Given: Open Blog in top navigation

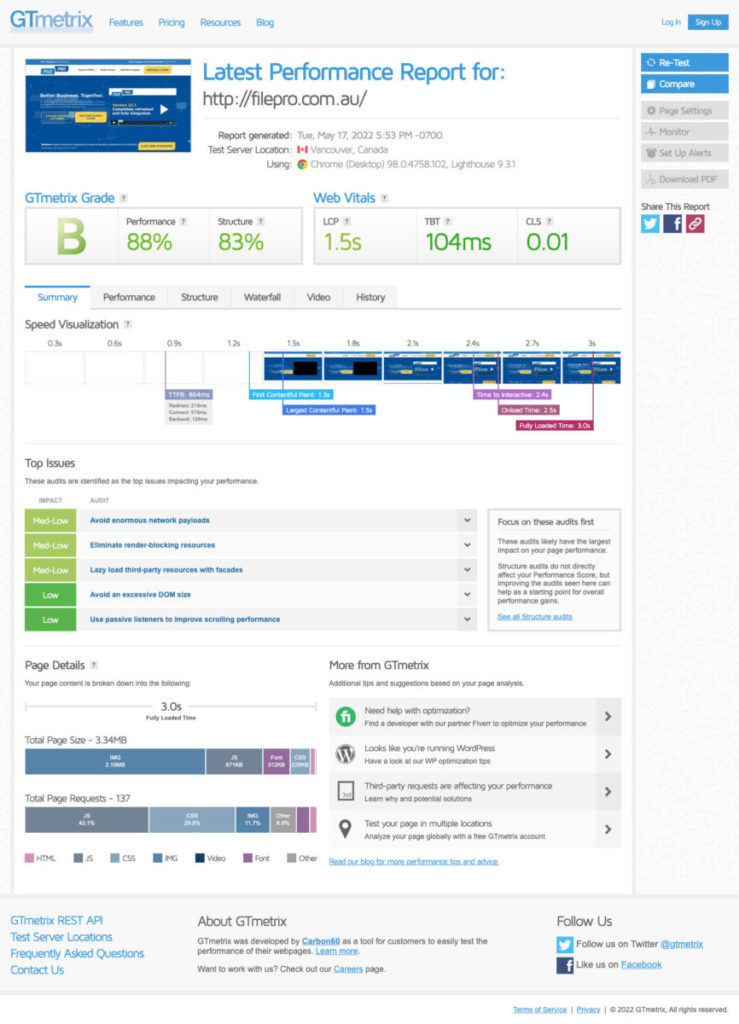Looking at the screenshot, I should (265, 22).
